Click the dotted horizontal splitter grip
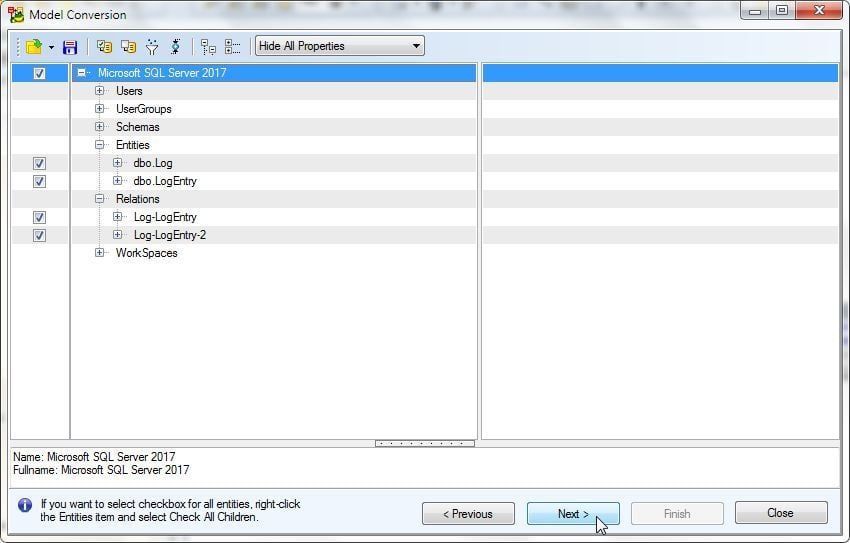This screenshot has width=850, height=543. pyautogui.click(x=424, y=443)
